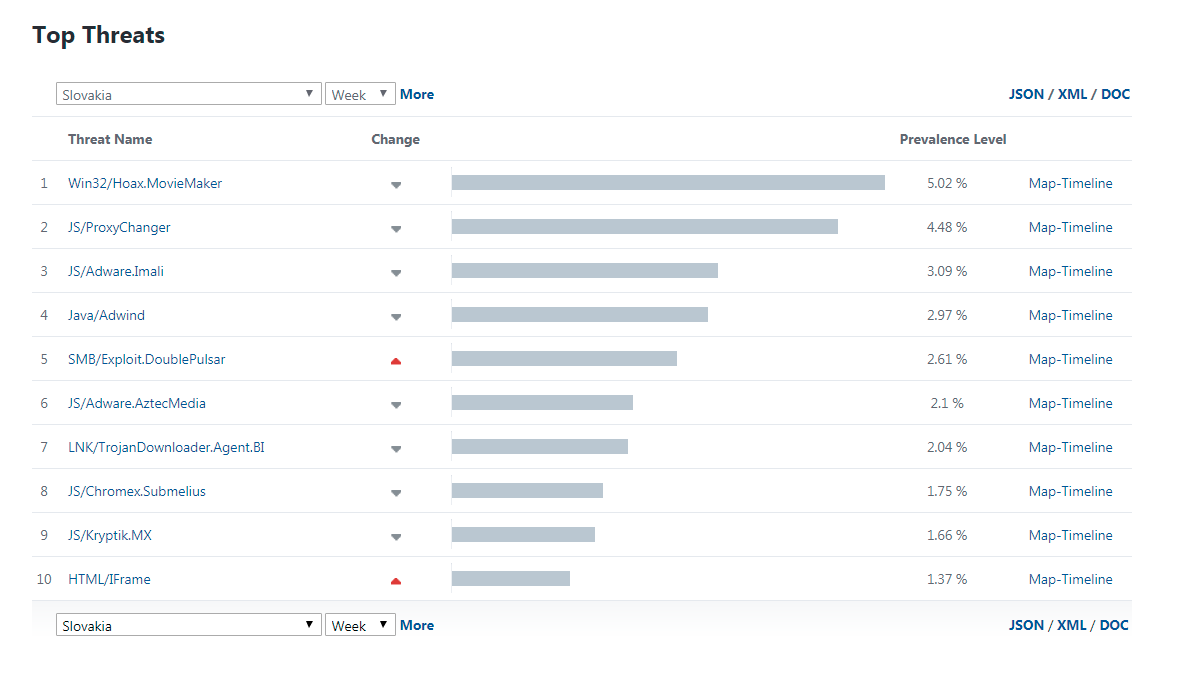Open the SMB/Exploit.DoublePulsar threat page
Image resolution: width=1182 pixels, height=684 pixels.
146,360
